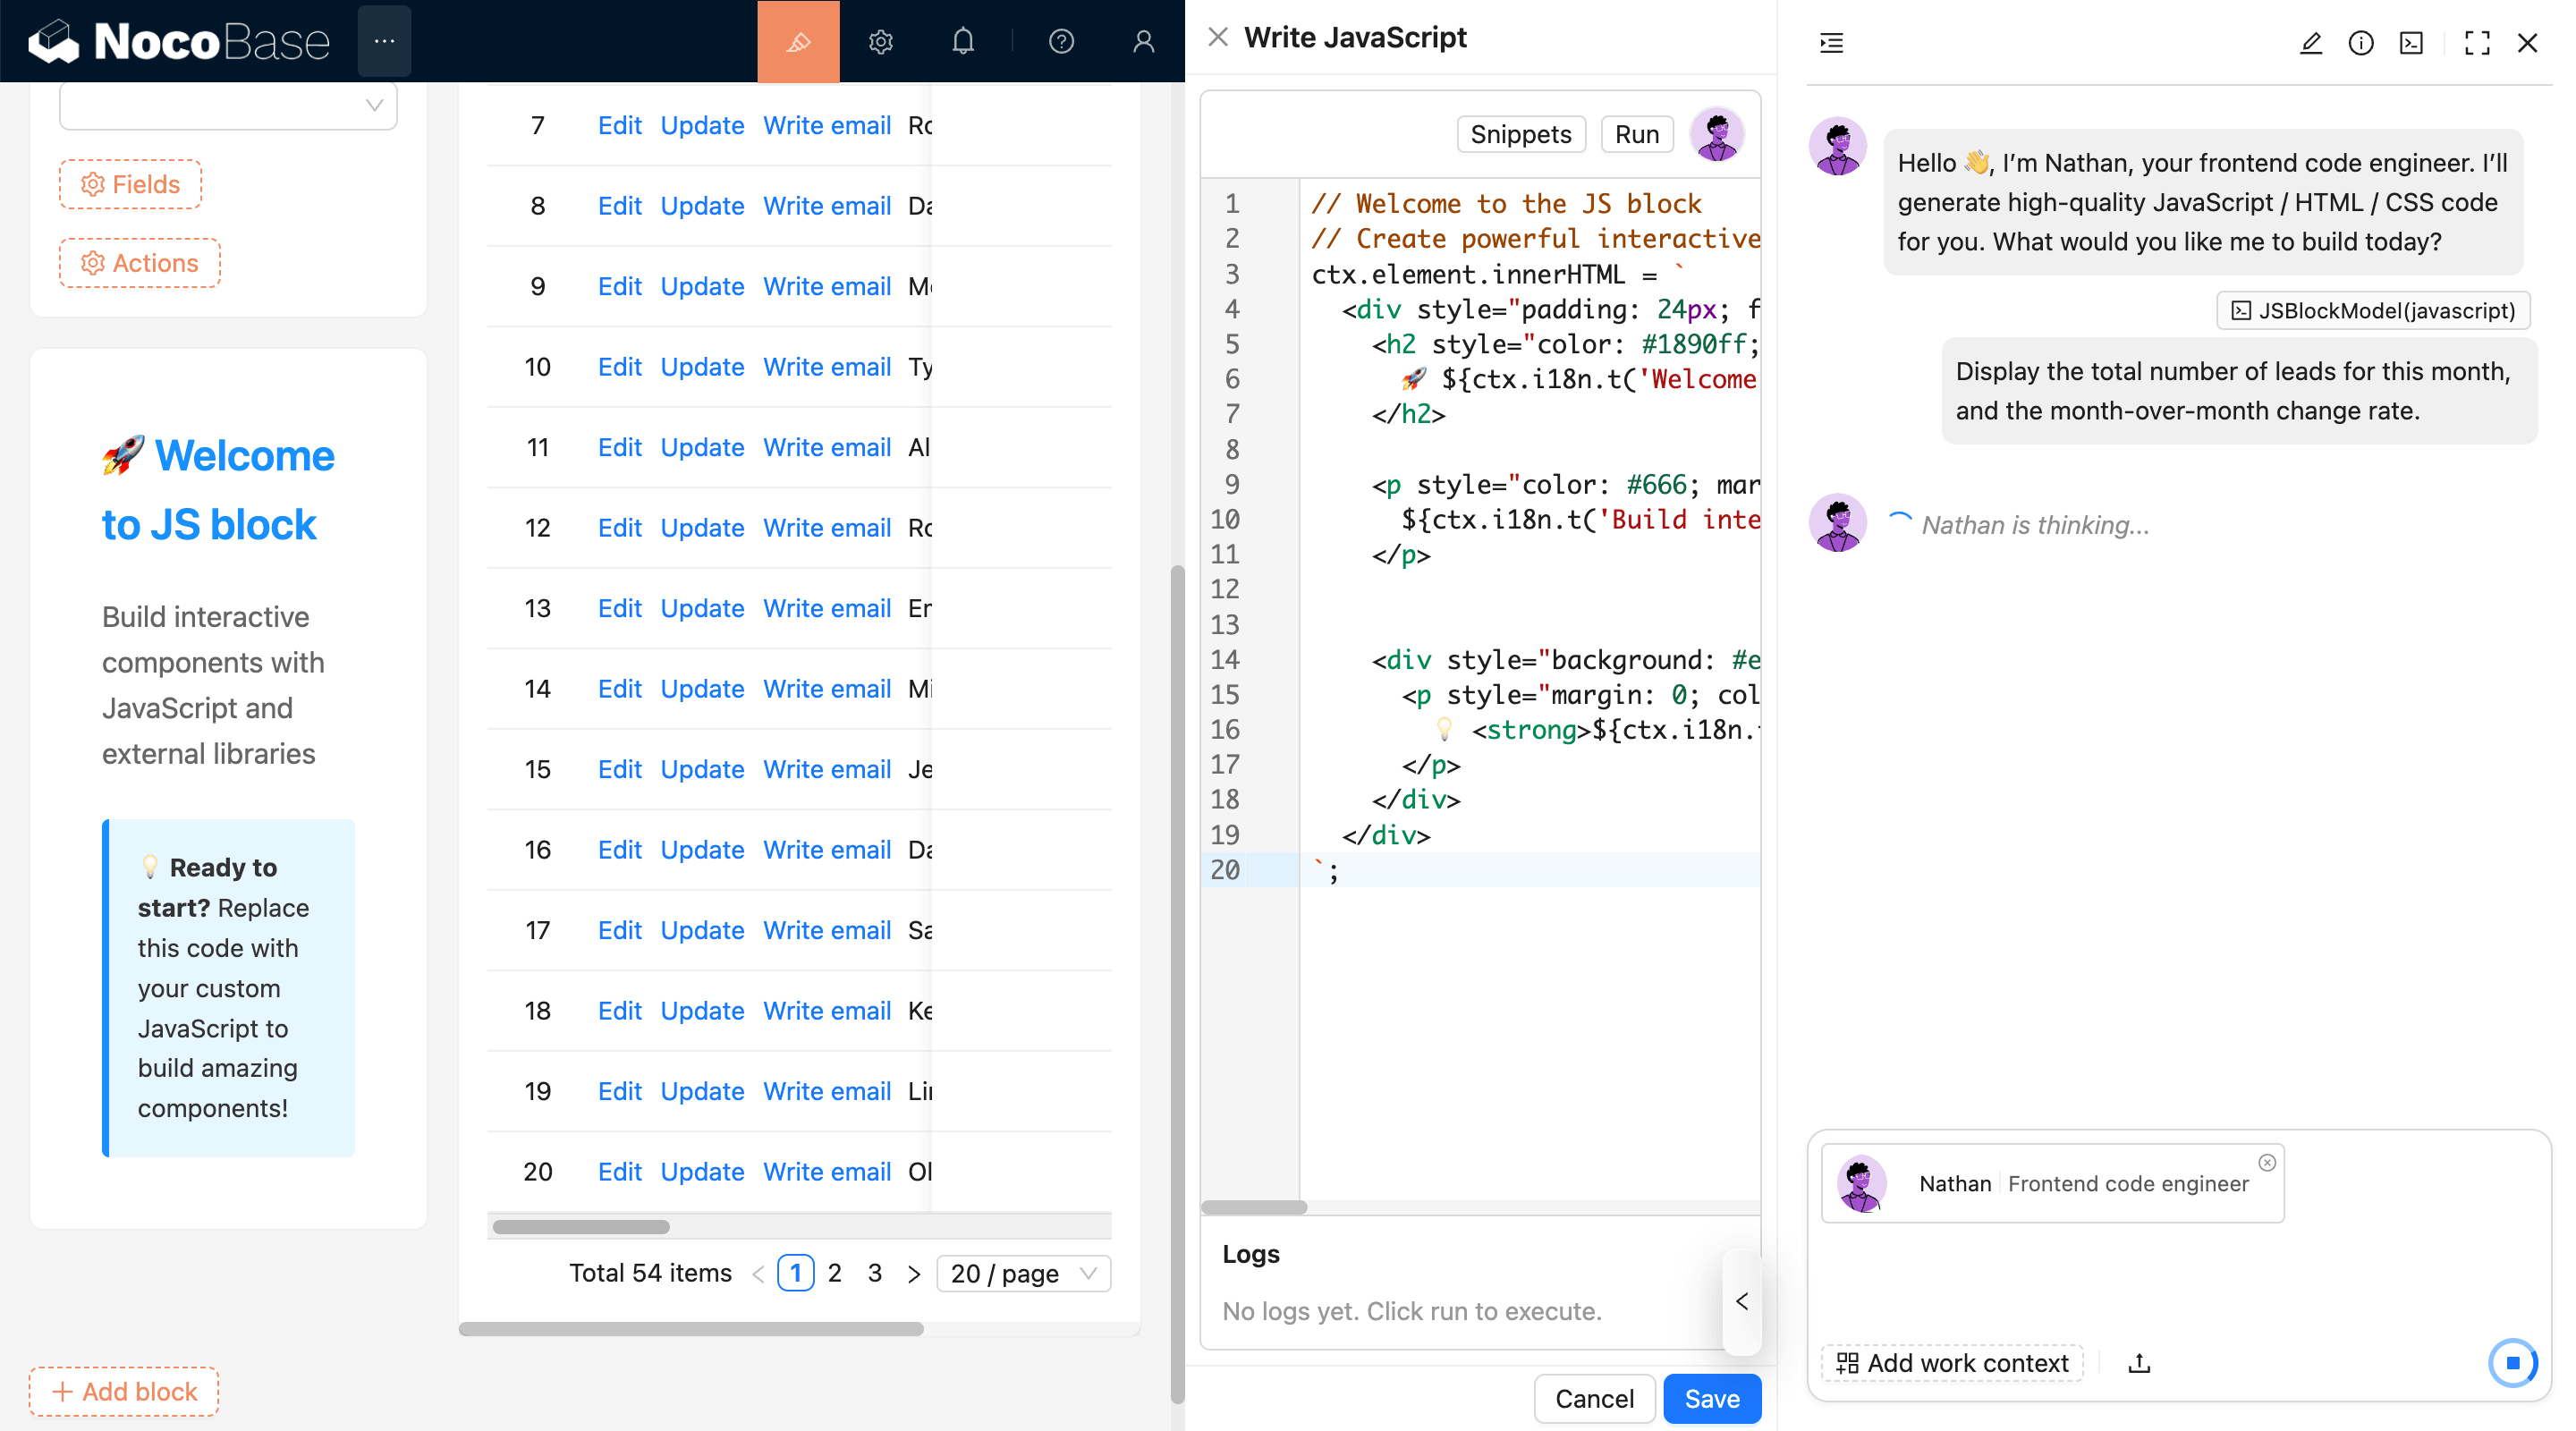Click Add work context
The height and width of the screenshot is (1431, 2576).
pyautogui.click(x=1952, y=1363)
